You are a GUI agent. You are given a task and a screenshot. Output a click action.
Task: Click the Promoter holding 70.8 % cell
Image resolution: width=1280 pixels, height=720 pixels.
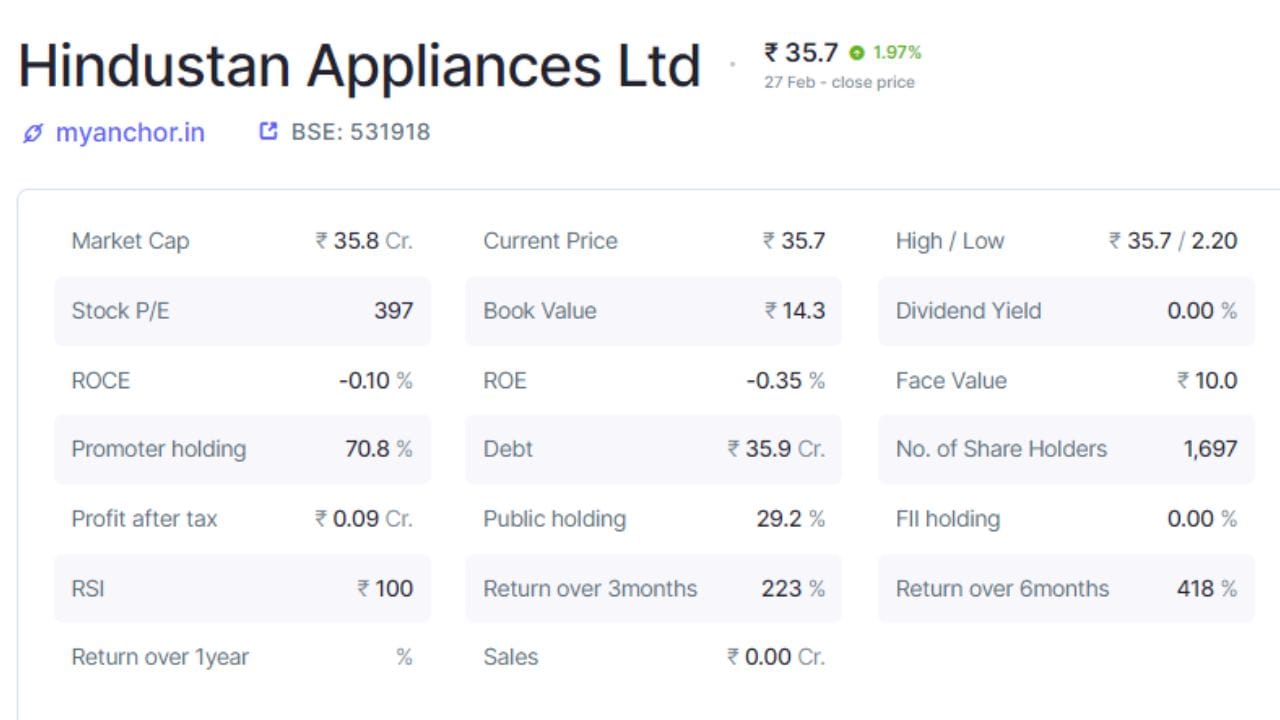(x=243, y=449)
